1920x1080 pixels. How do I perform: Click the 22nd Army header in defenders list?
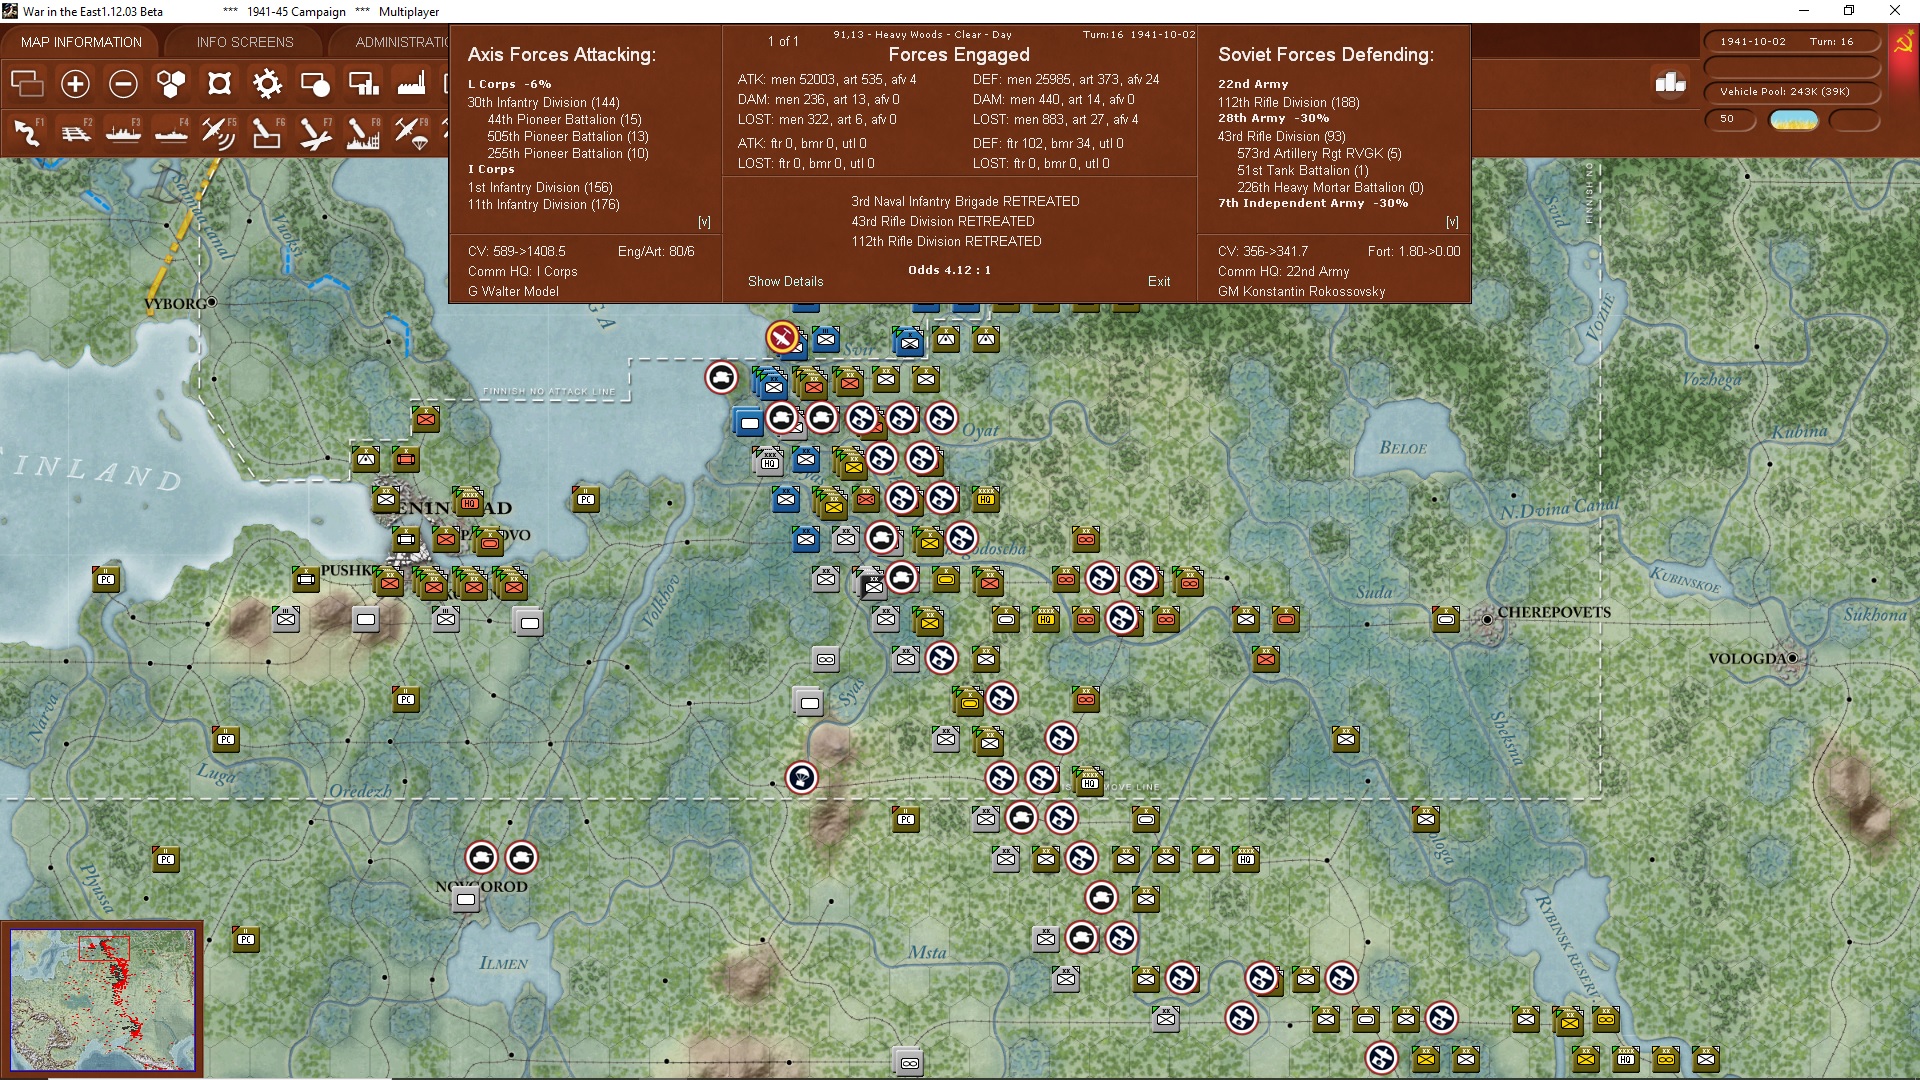[1253, 84]
